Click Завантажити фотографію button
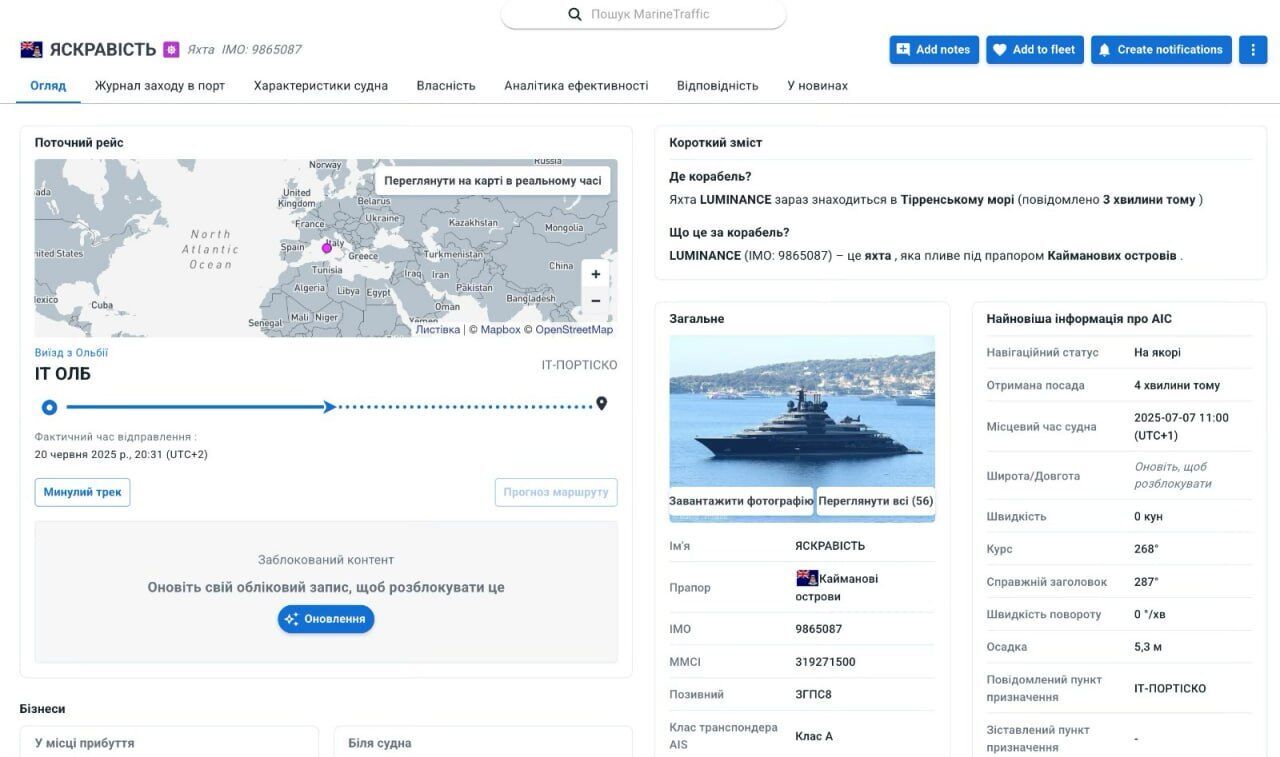This screenshot has height=757, width=1280. point(741,501)
